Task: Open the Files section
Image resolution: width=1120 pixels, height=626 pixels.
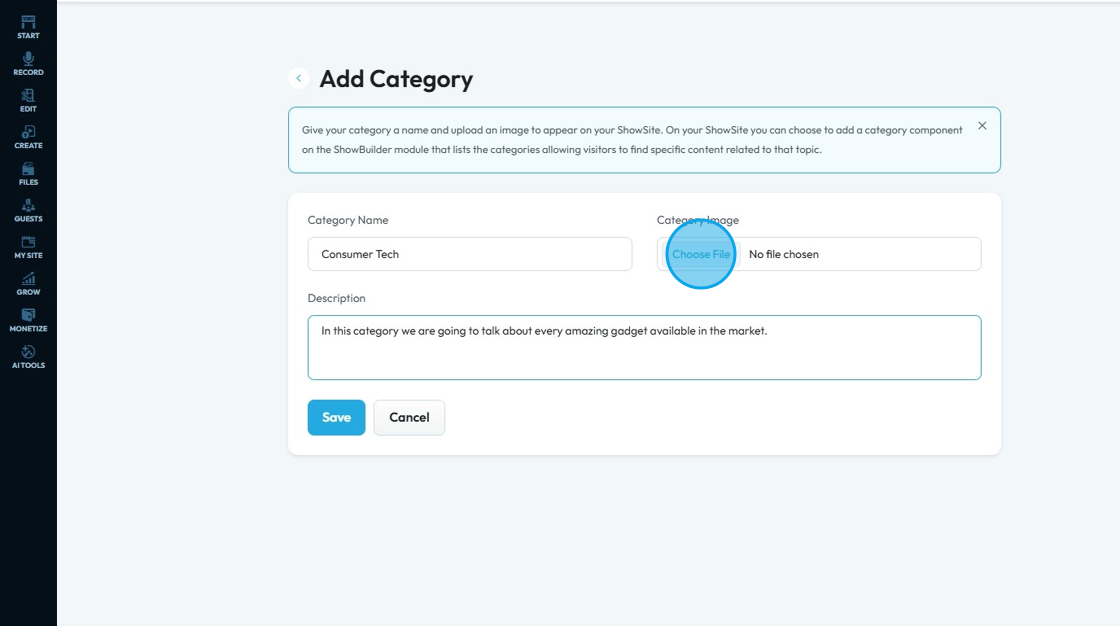Action: [x=28, y=174]
